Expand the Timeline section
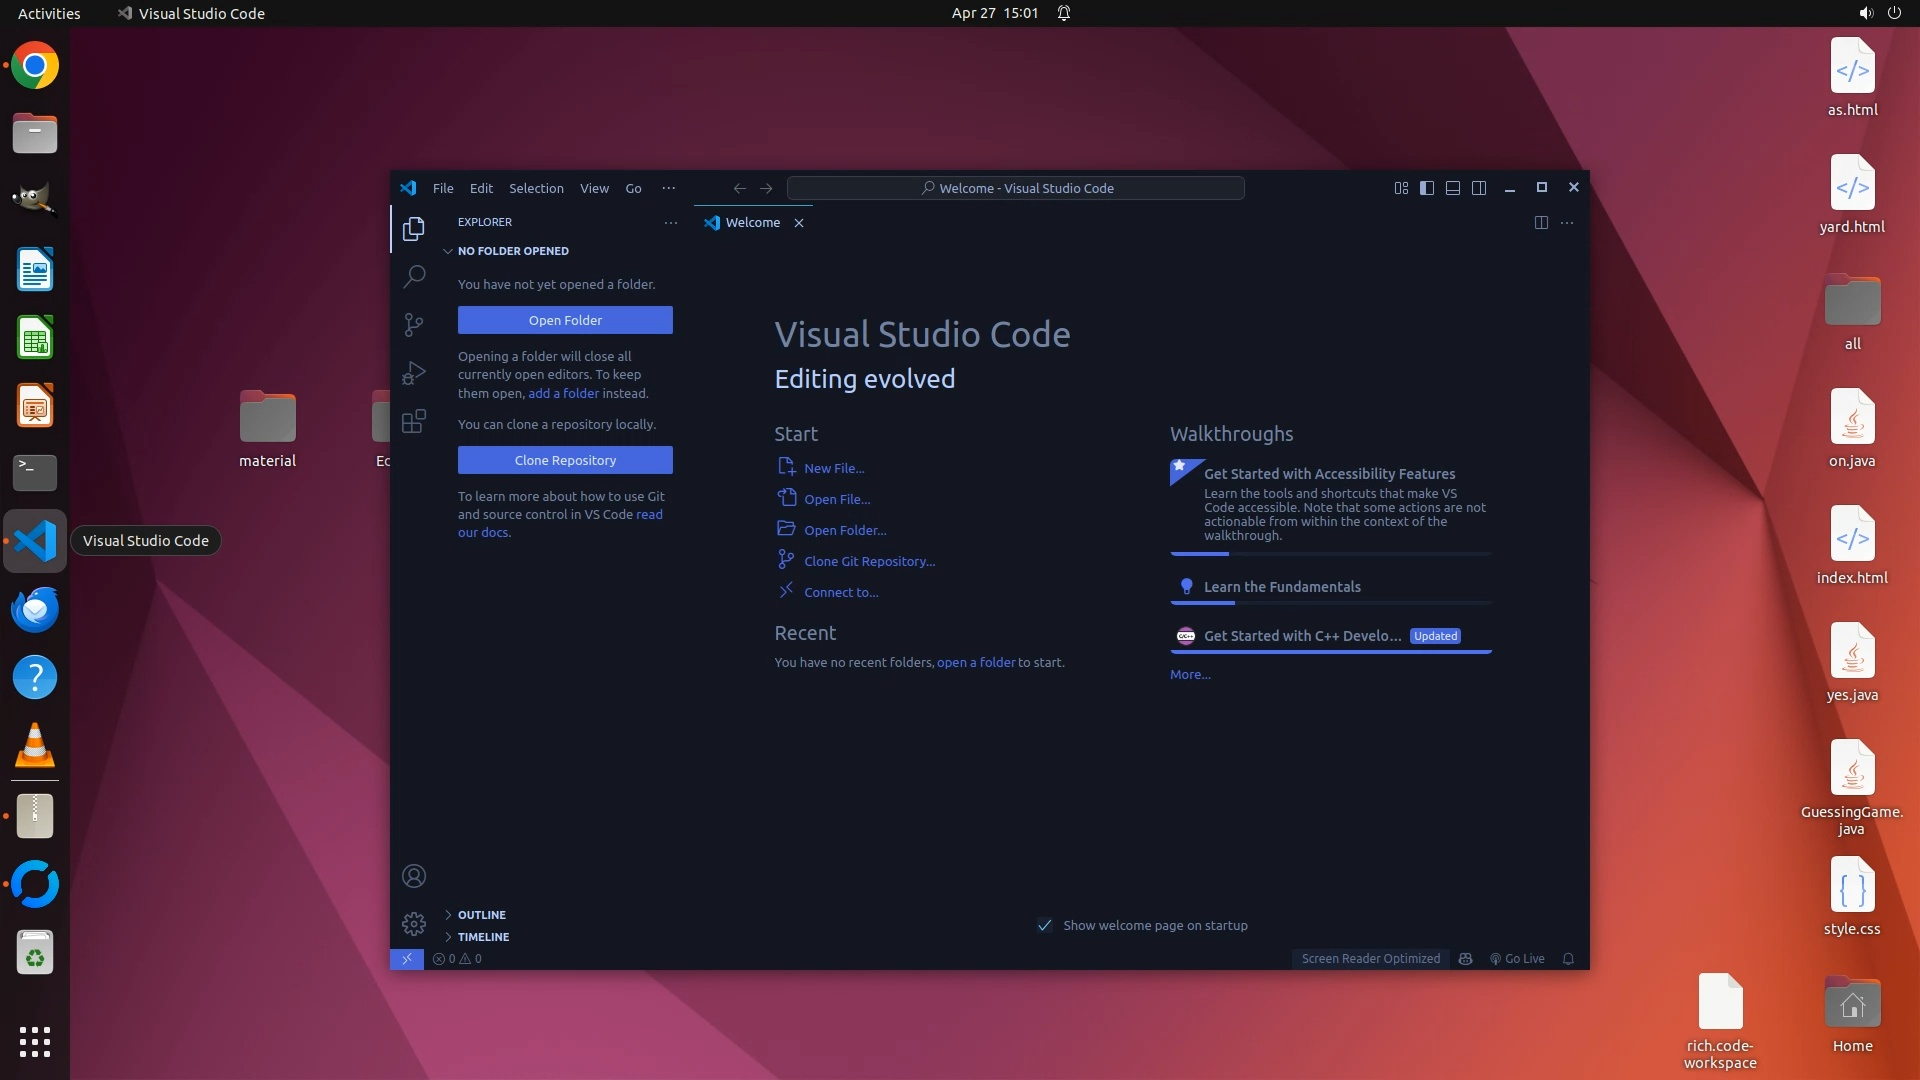Image resolution: width=1920 pixels, height=1080 pixels. [x=483, y=937]
